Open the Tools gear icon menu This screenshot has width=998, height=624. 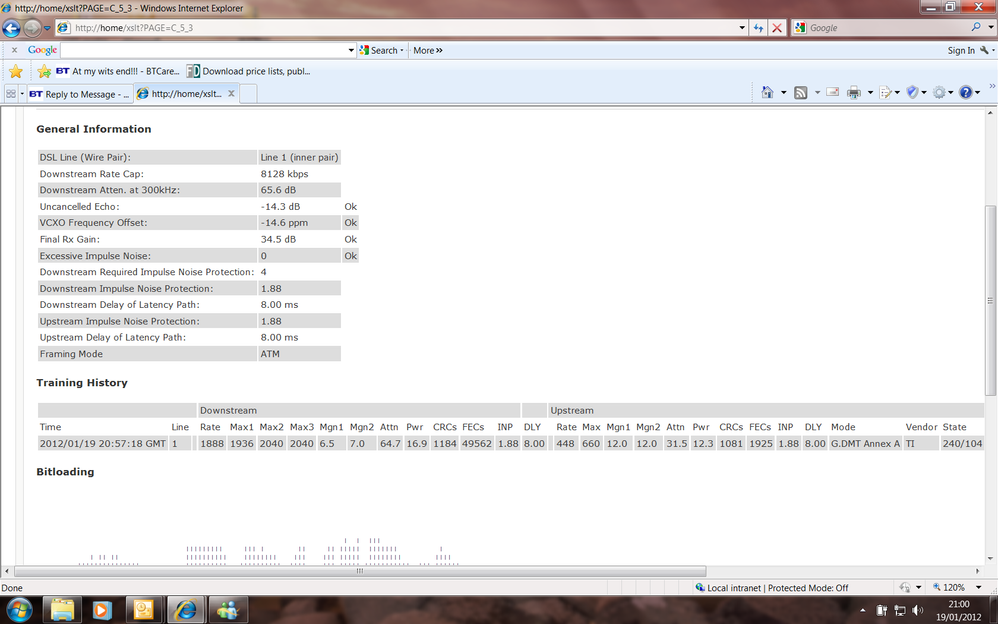[x=939, y=93]
